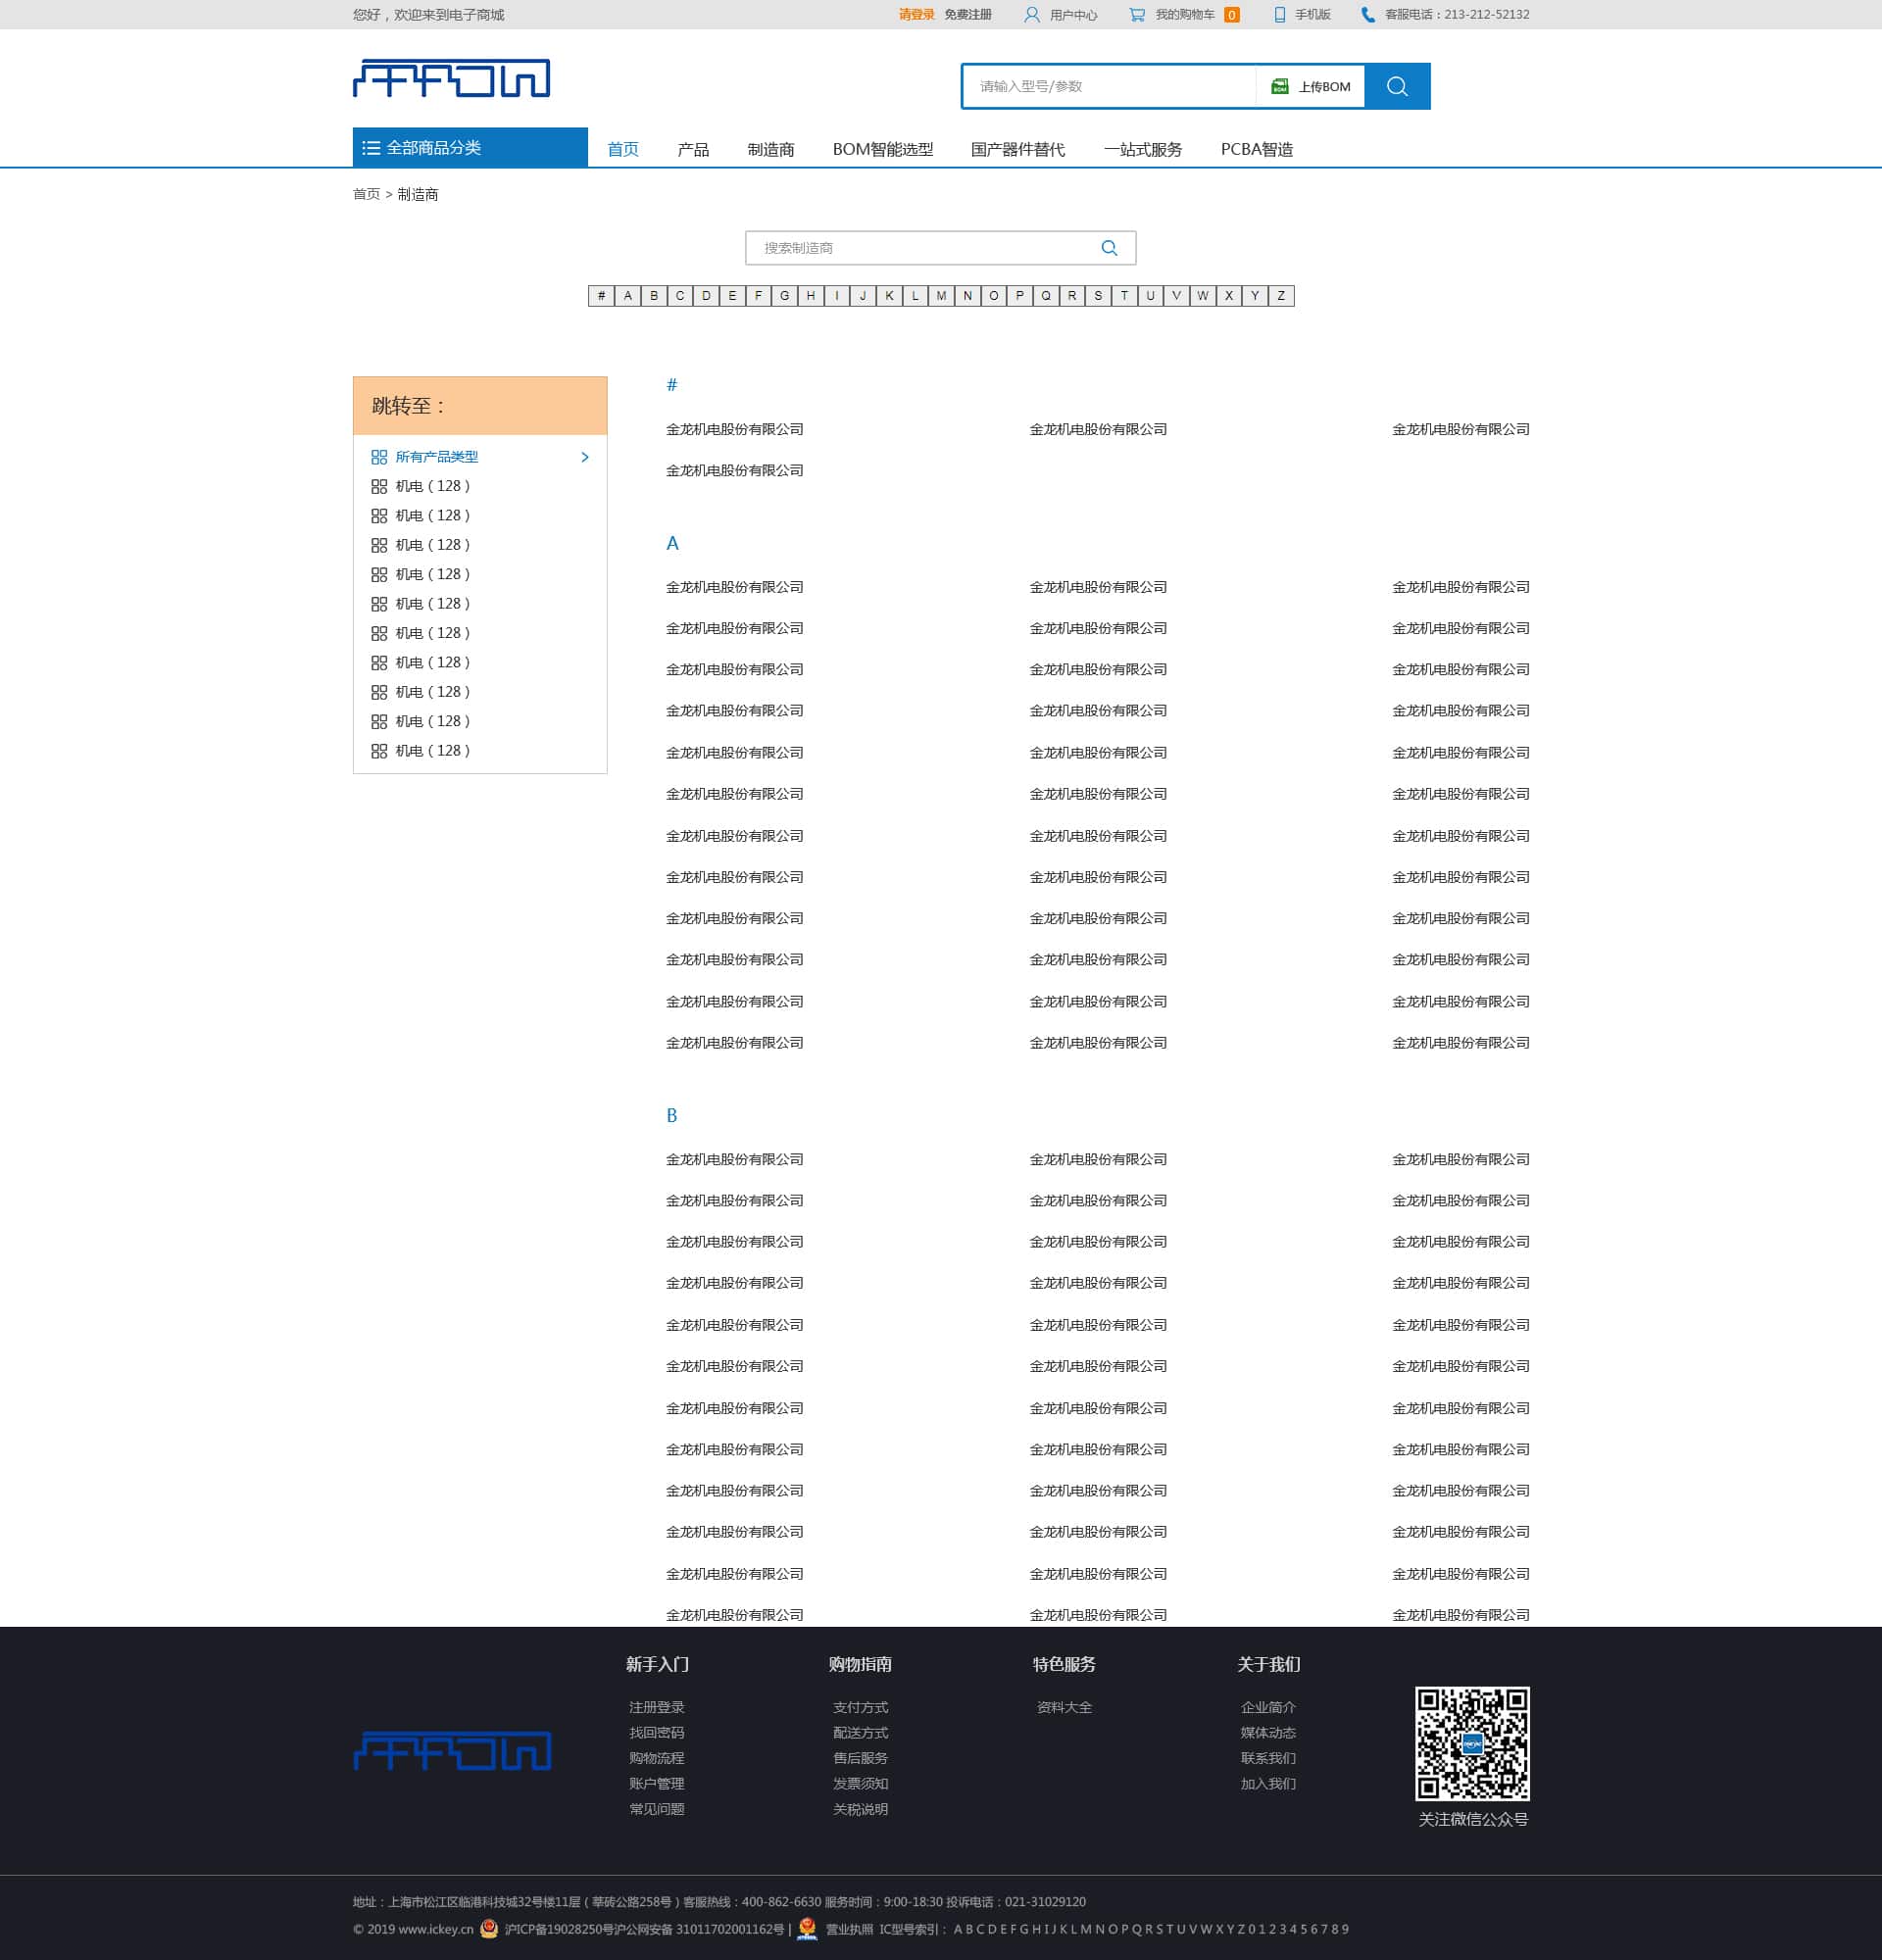Open the BOM智能选型 nav tab
This screenshot has height=1960, width=1882.
(x=882, y=150)
